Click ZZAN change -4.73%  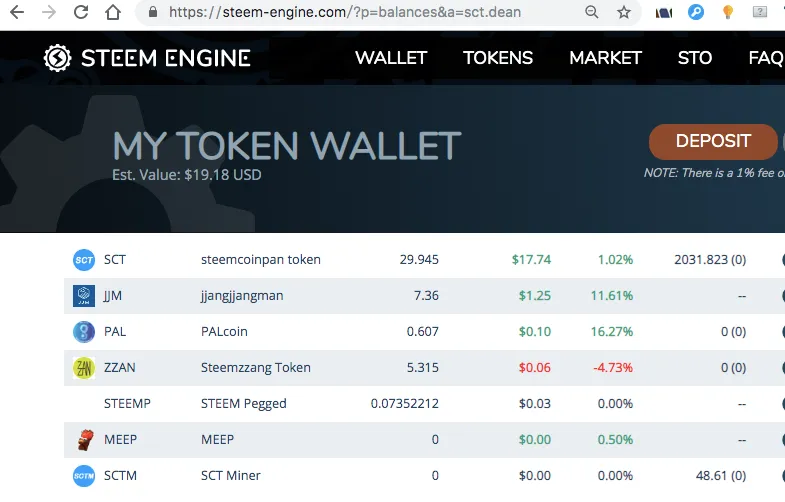coord(613,368)
